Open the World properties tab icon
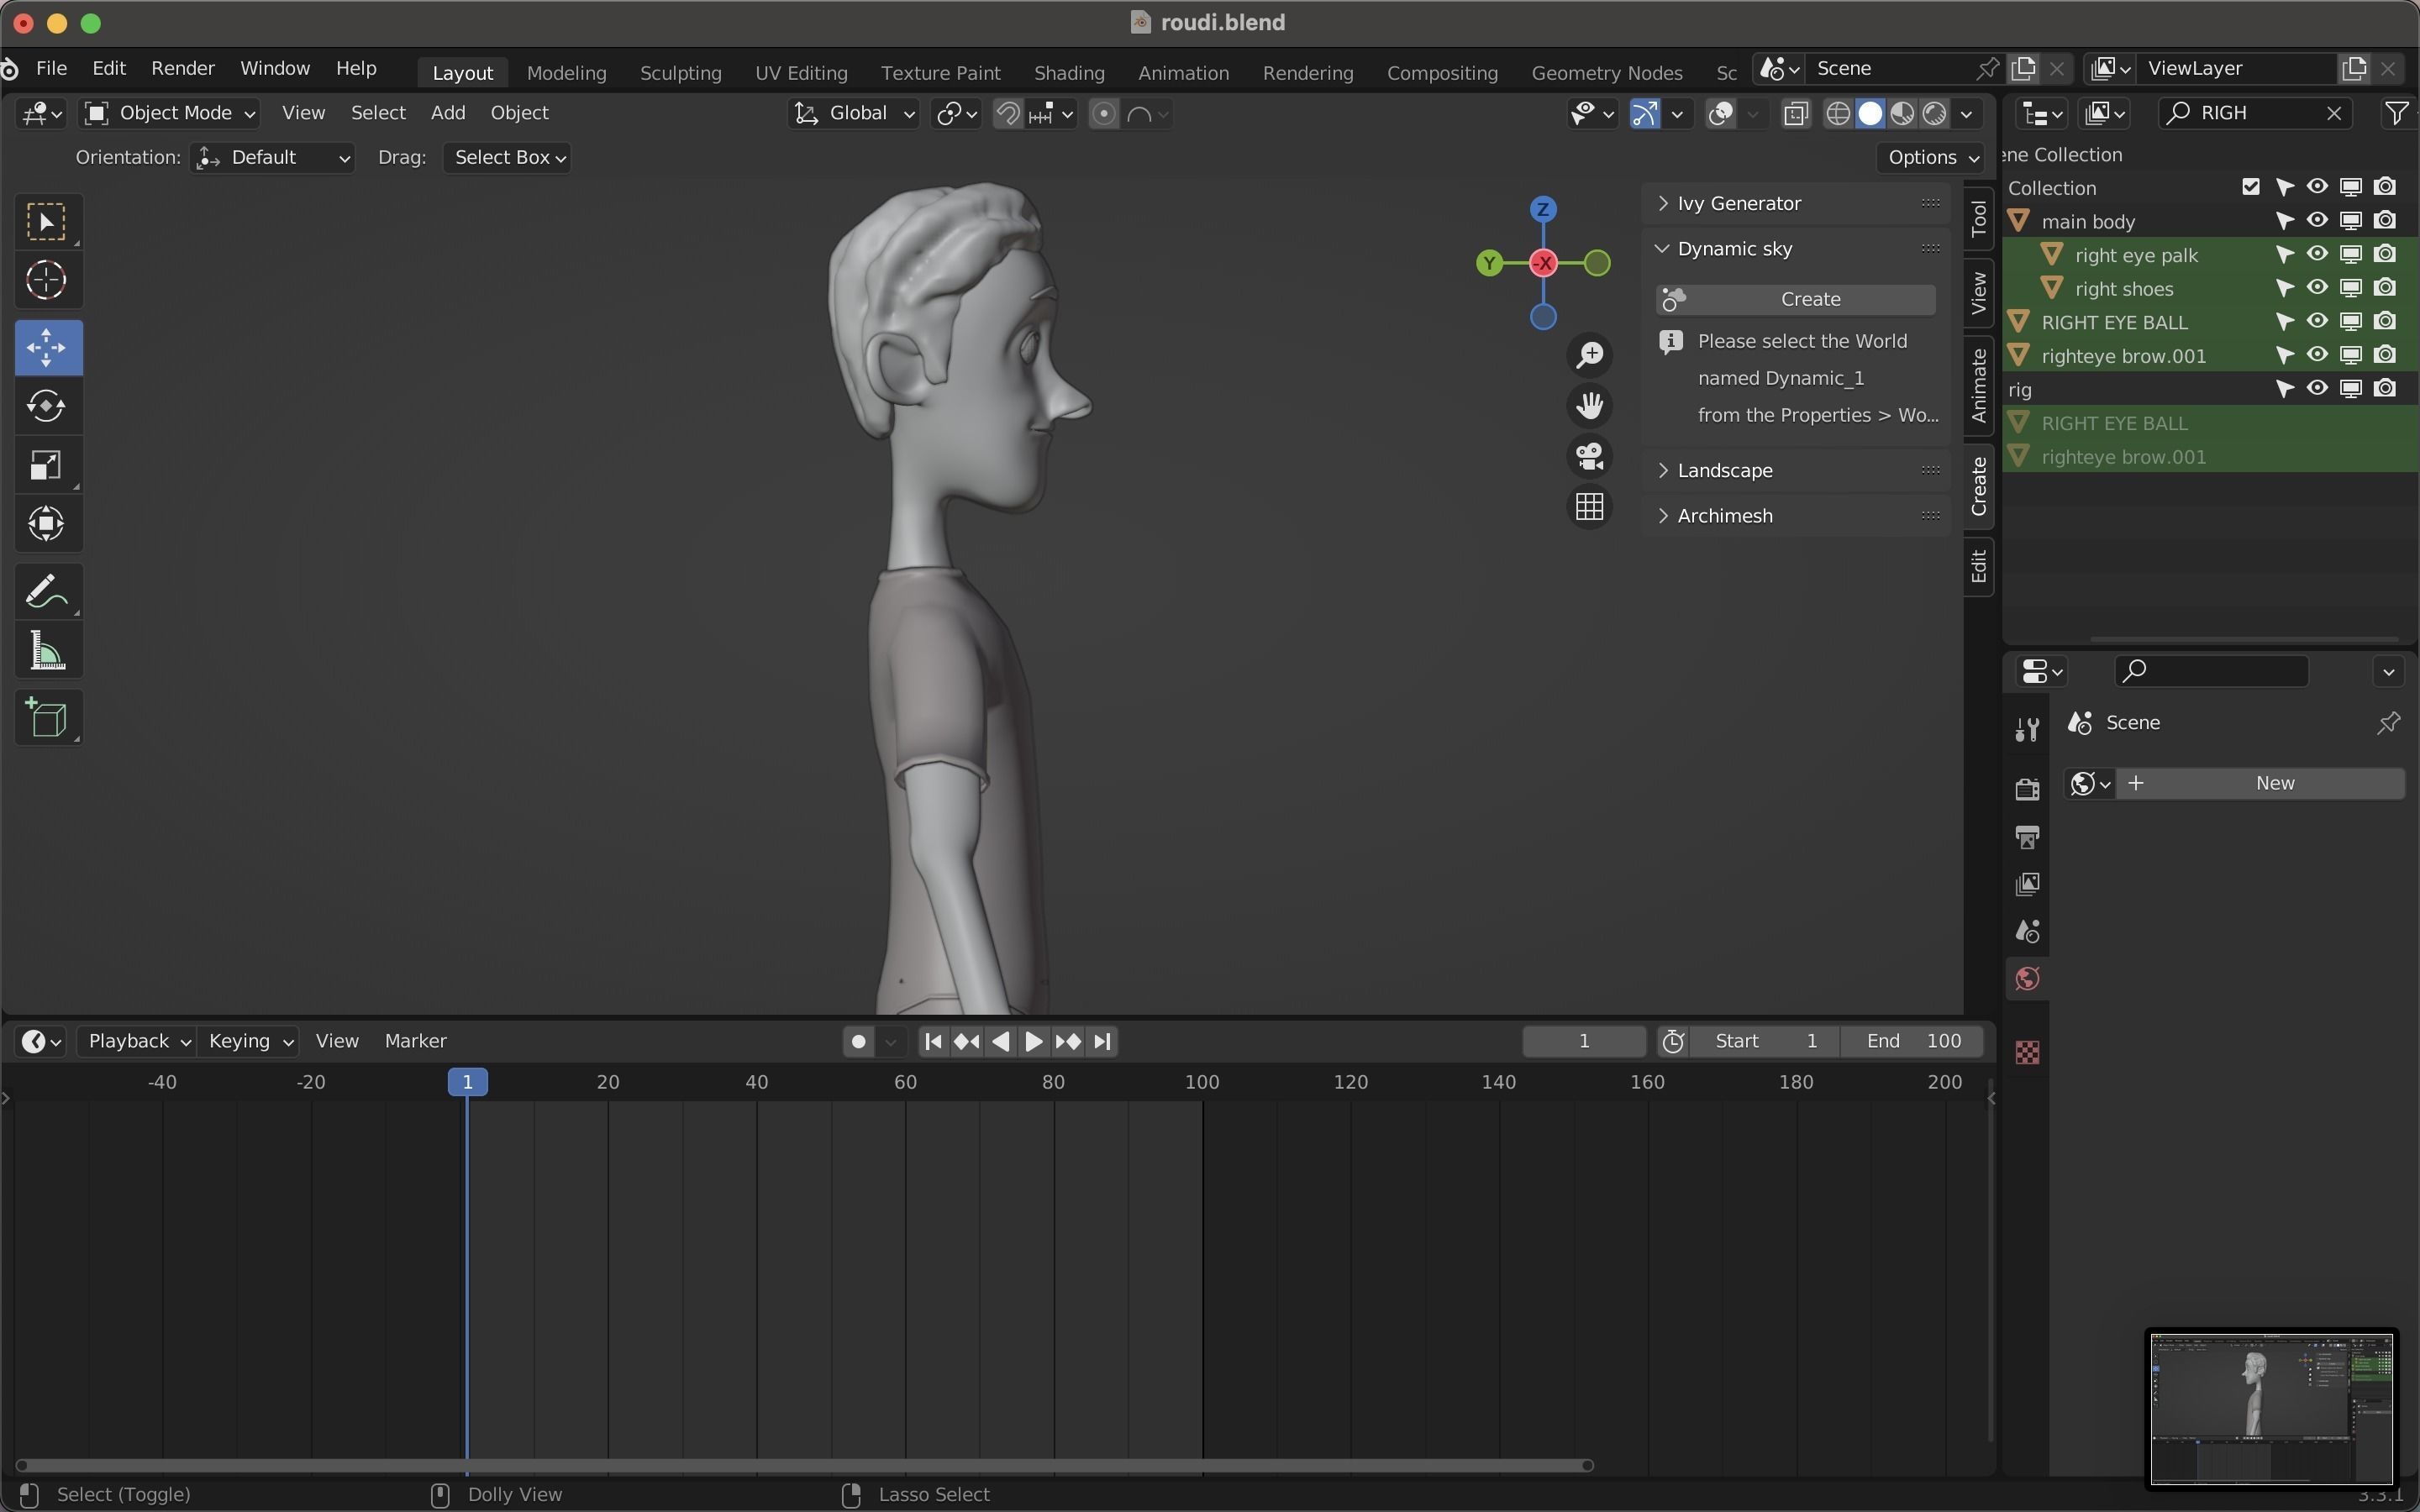 pos(2027,979)
